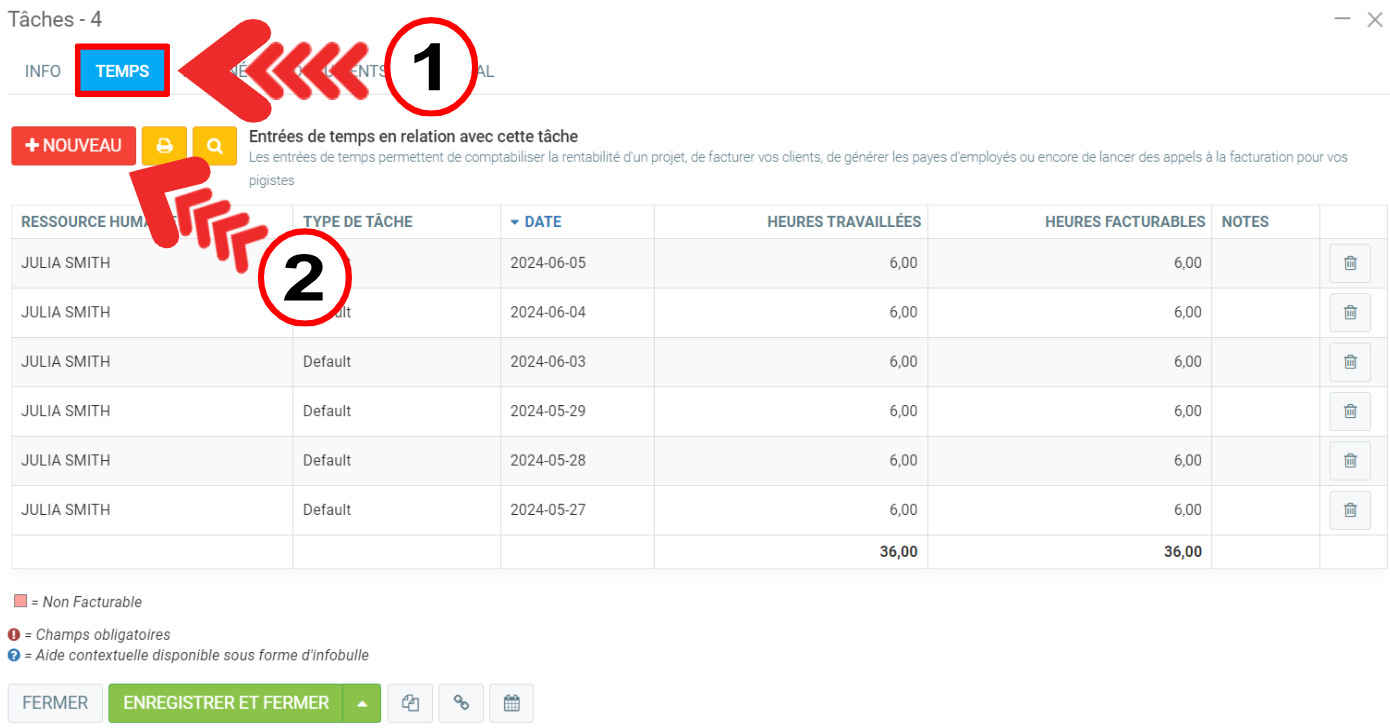
Task: Sort by HEURES TRAVAILLÉES column header
Action: pos(843,222)
